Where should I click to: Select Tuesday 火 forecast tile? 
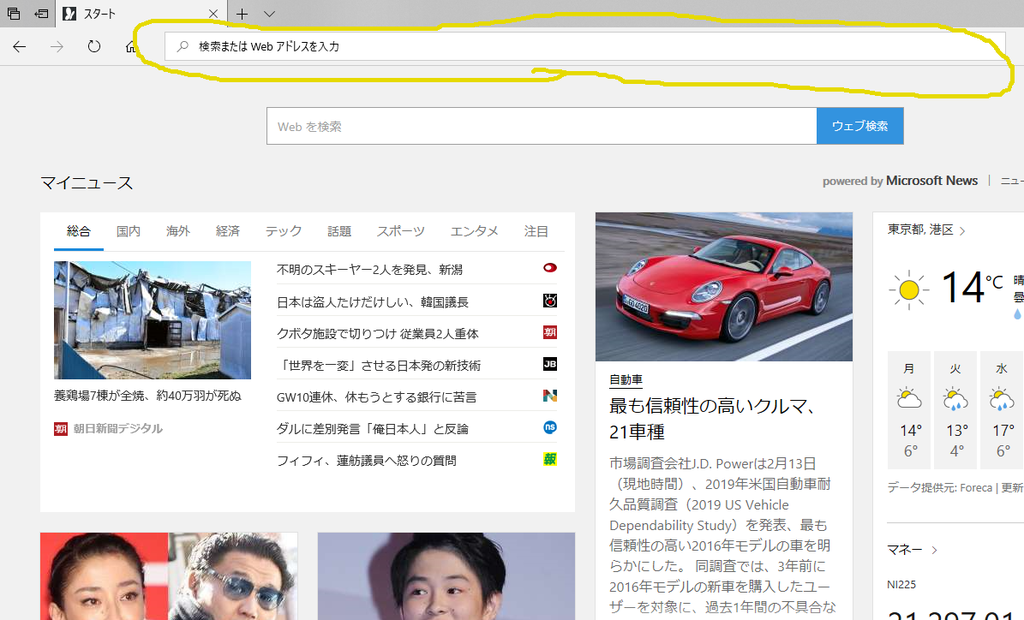[x=955, y=410]
